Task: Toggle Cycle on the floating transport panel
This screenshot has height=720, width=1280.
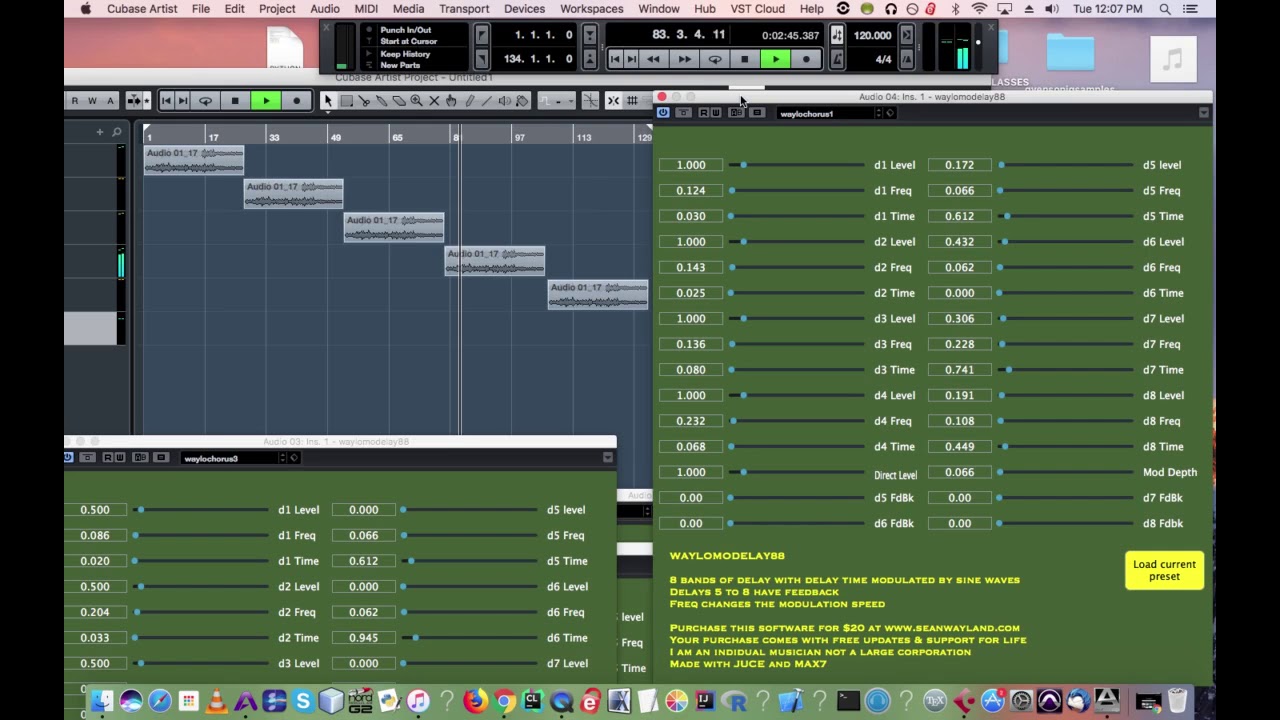Action: 714,60
